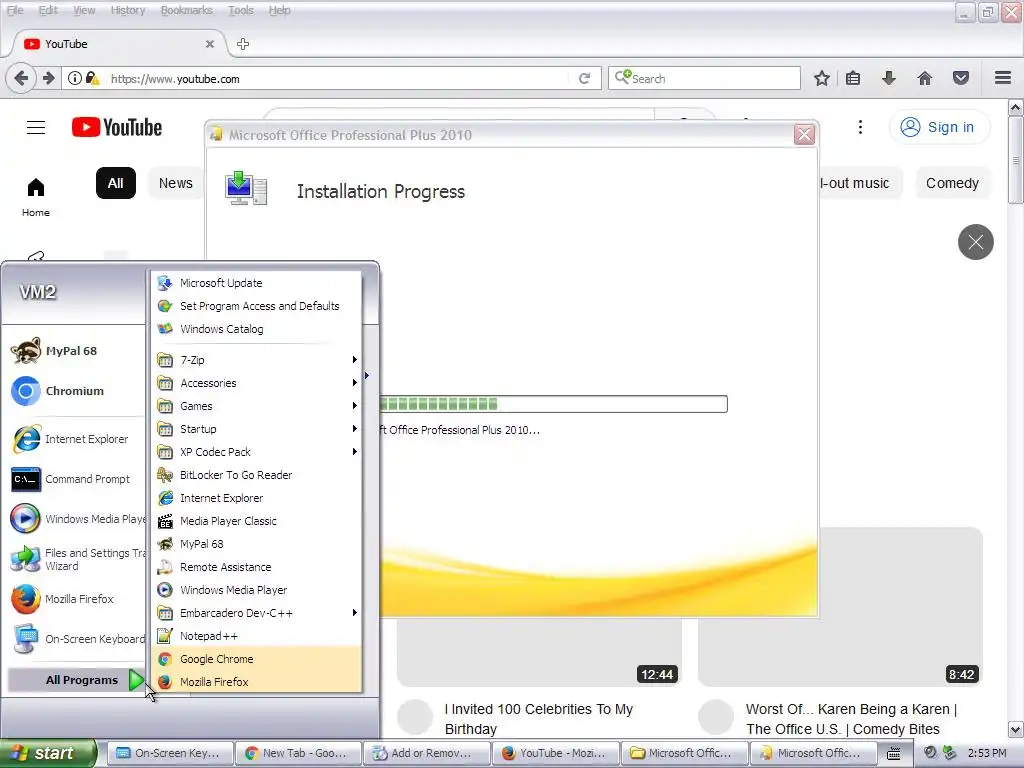
Task: Switch to Add or Remove Programs taskbar button
Action: (426, 753)
